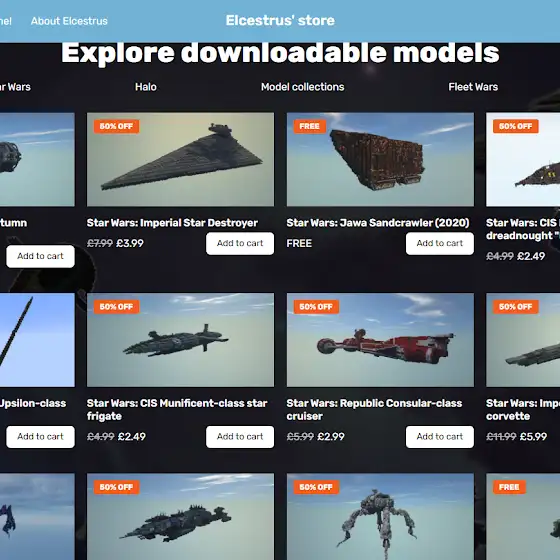
Task: Add CIS Munificent-class star frigate to cart
Action: pos(240,436)
